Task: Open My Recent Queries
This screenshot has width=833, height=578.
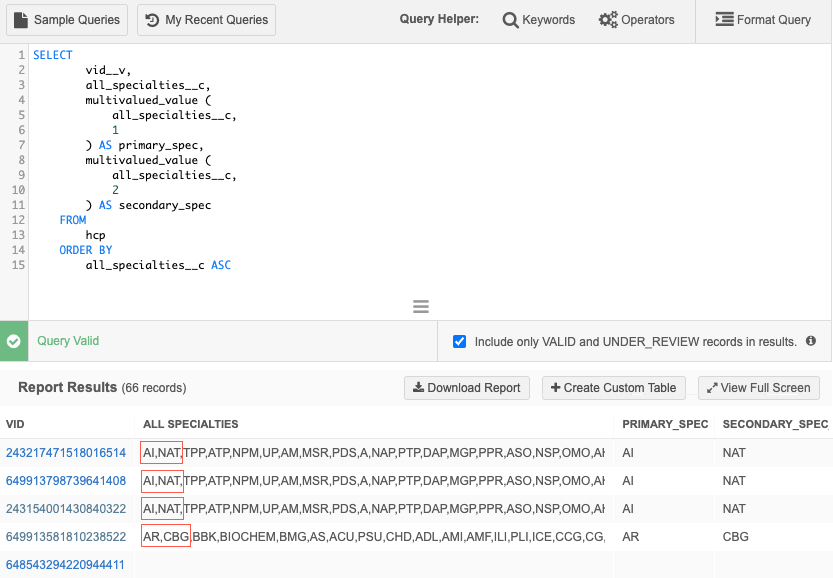Action: point(206,20)
